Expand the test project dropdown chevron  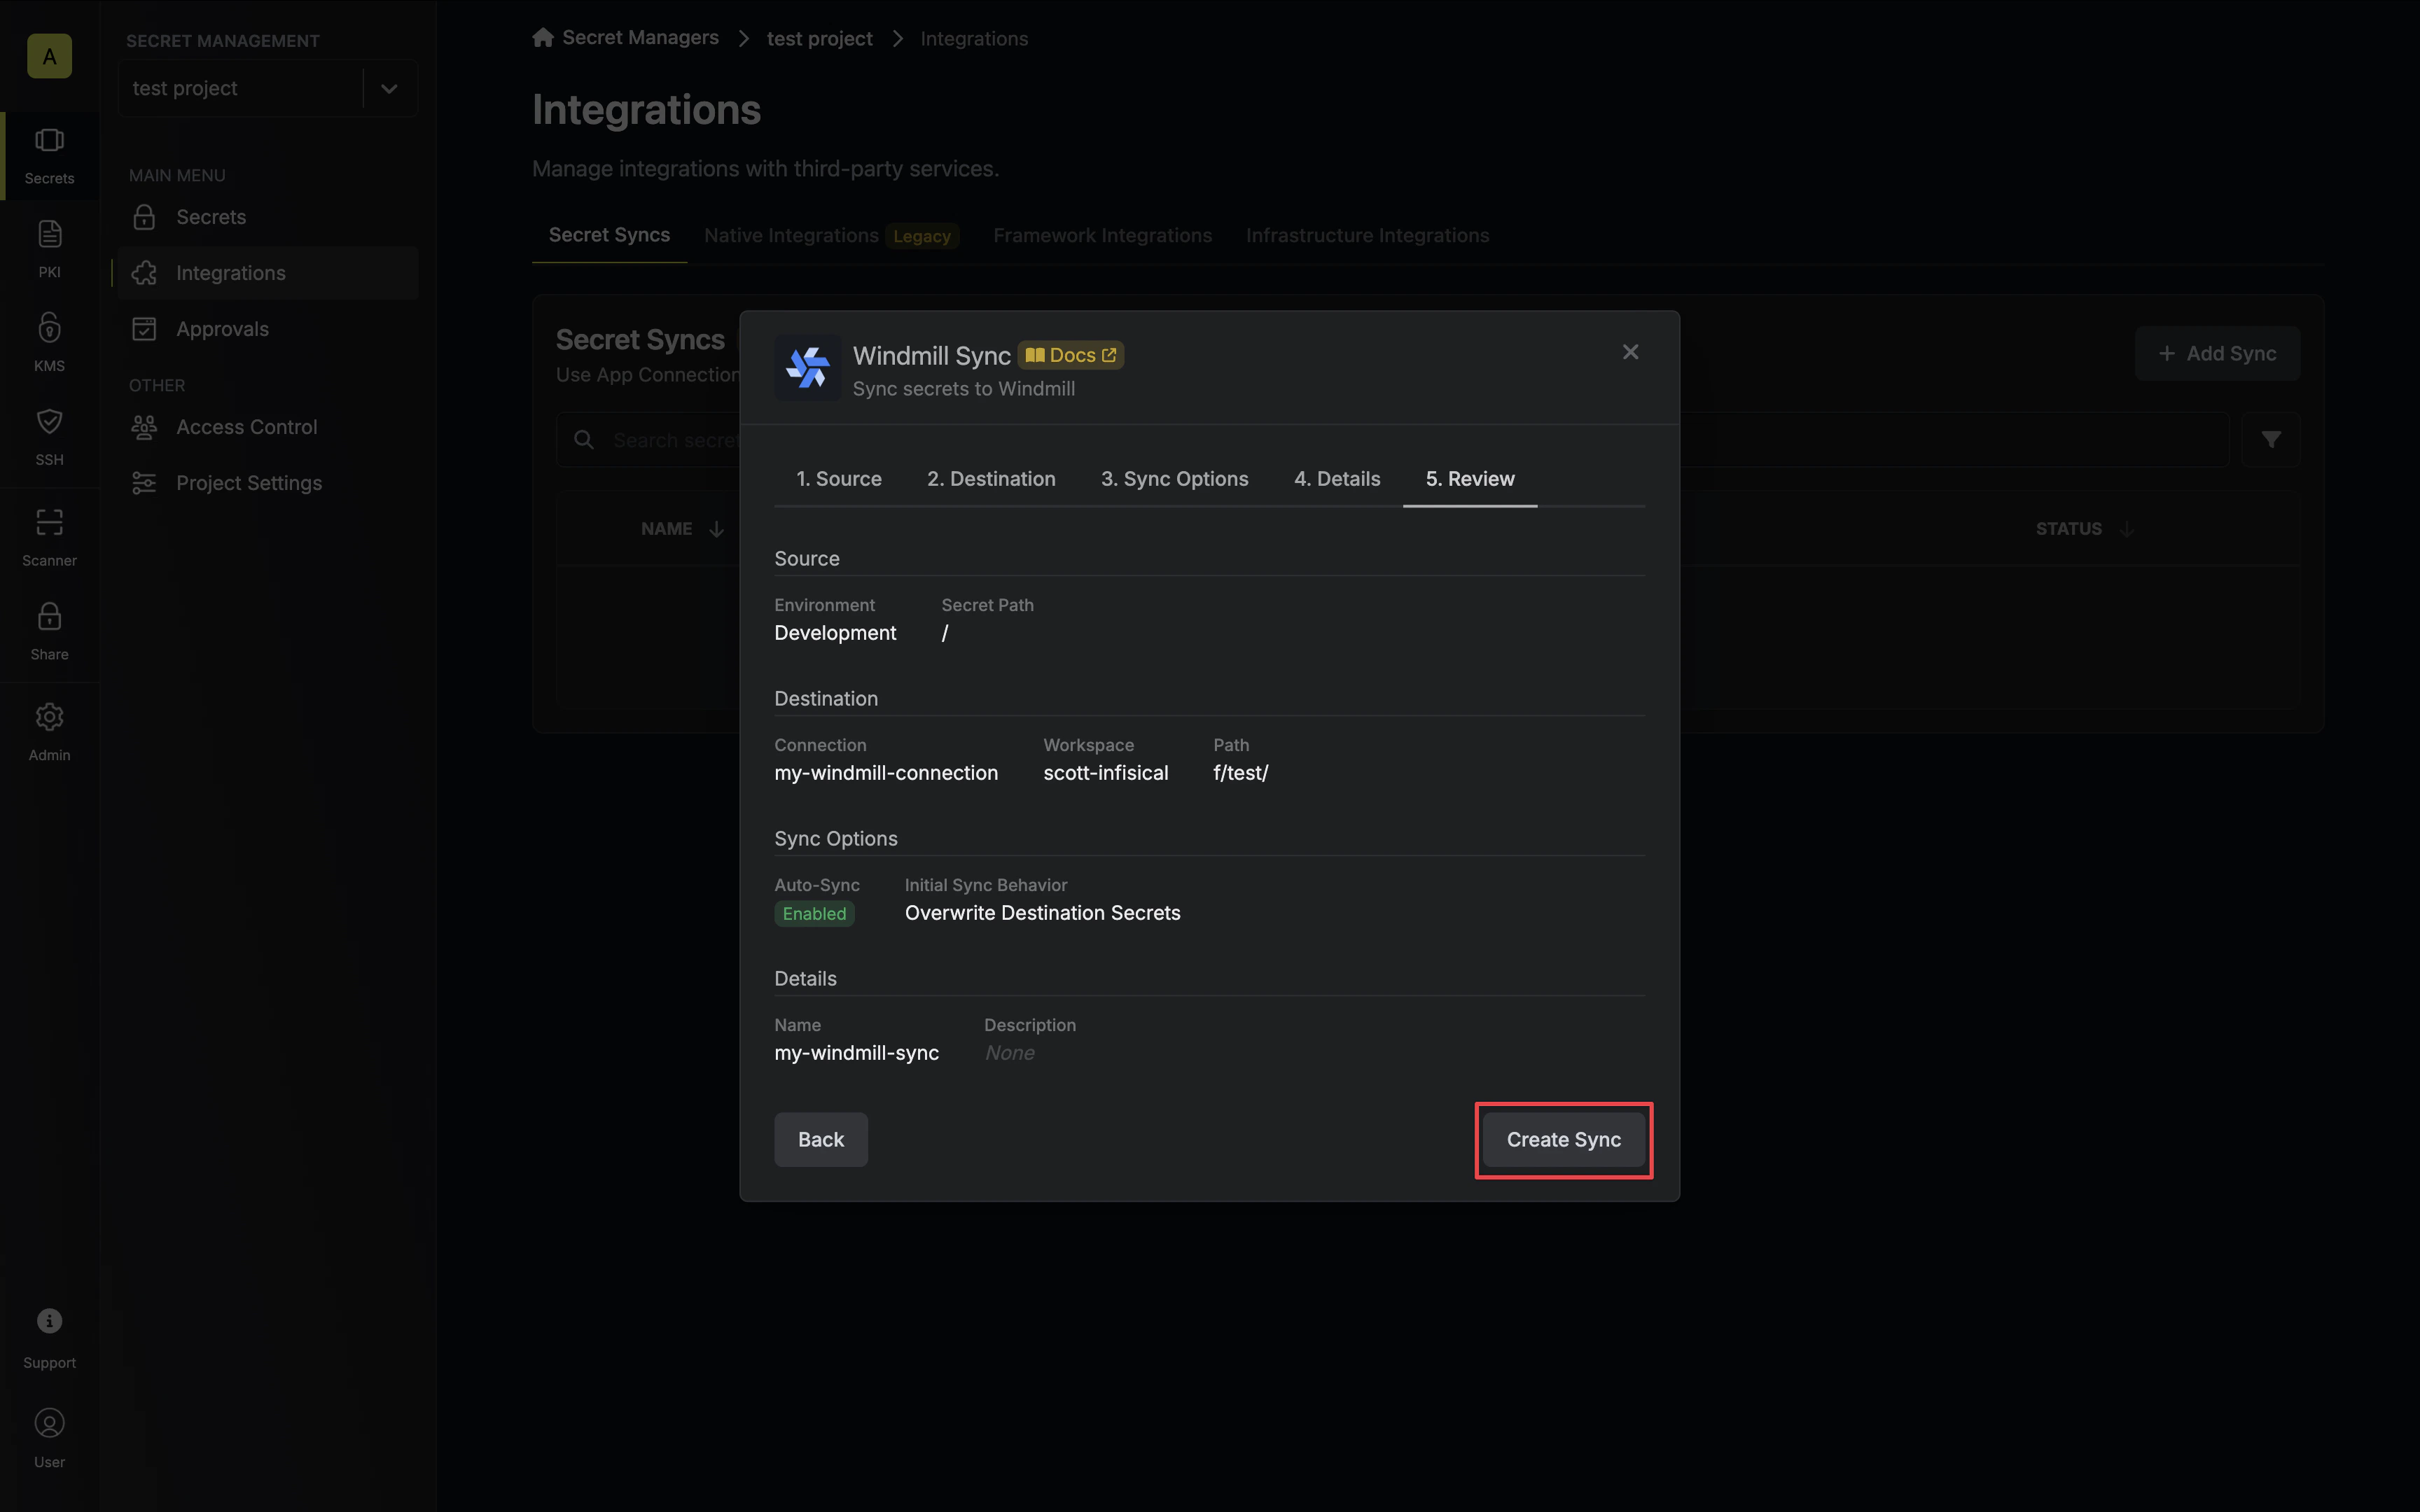[389, 89]
